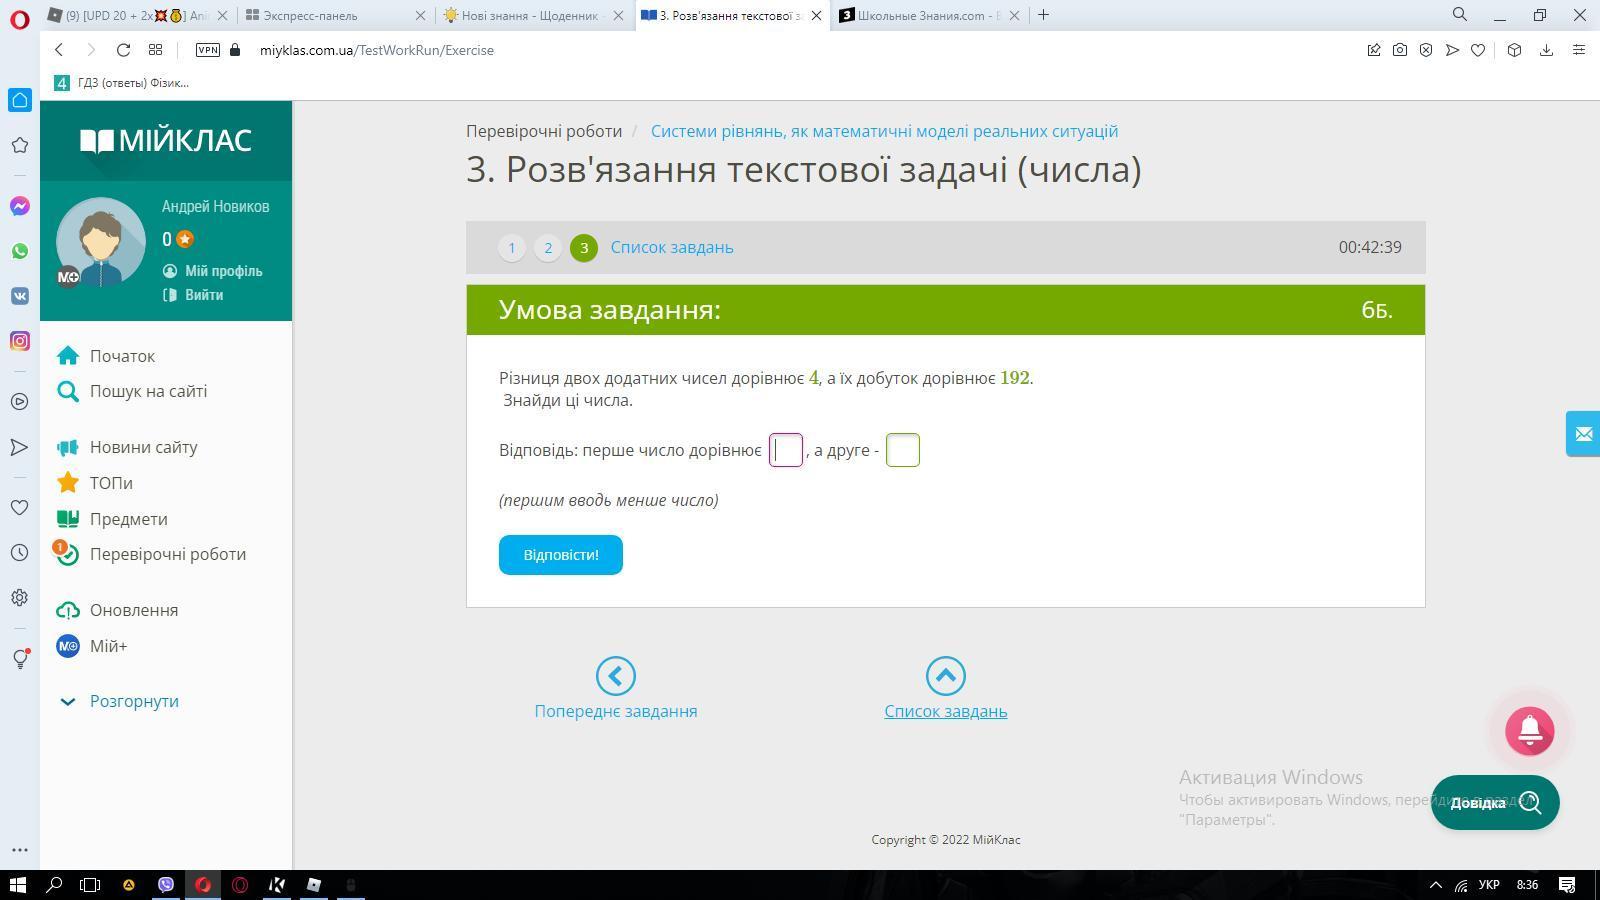
Task: Open Перевірочні роботи in sidebar menu
Action: pyautogui.click(x=167, y=554)
